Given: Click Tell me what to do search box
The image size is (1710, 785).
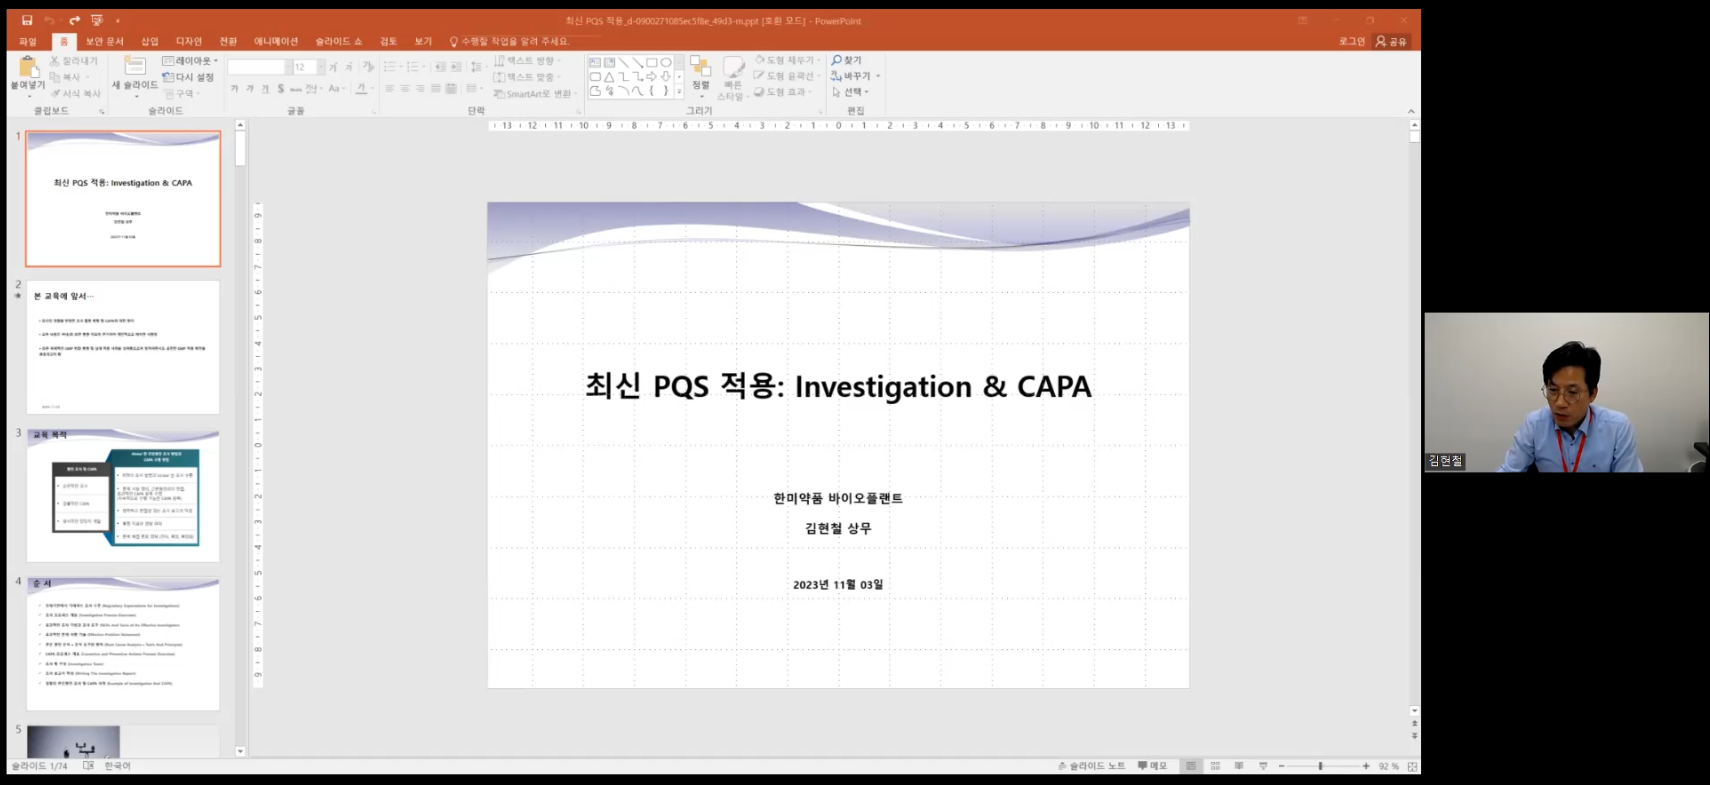Looking at the screenshot, I should pyautogui.click(x=510, y=41).
